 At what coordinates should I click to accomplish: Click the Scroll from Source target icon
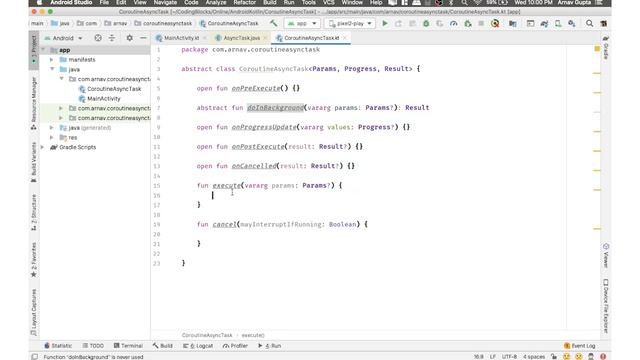98,38
